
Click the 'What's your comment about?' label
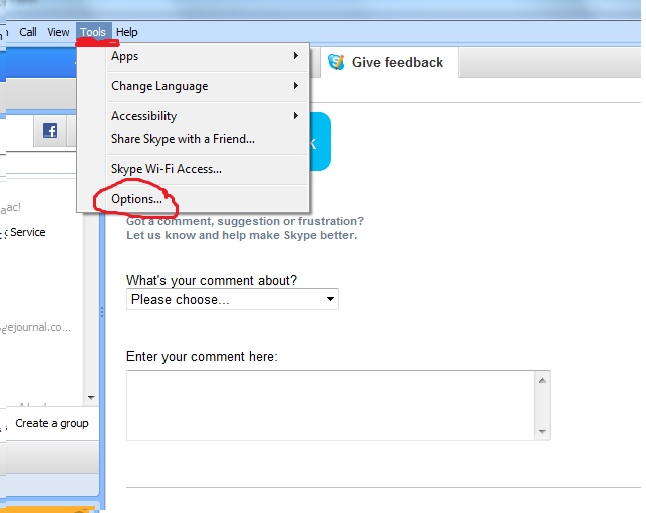pyautogui.click(x=211, y=280)
